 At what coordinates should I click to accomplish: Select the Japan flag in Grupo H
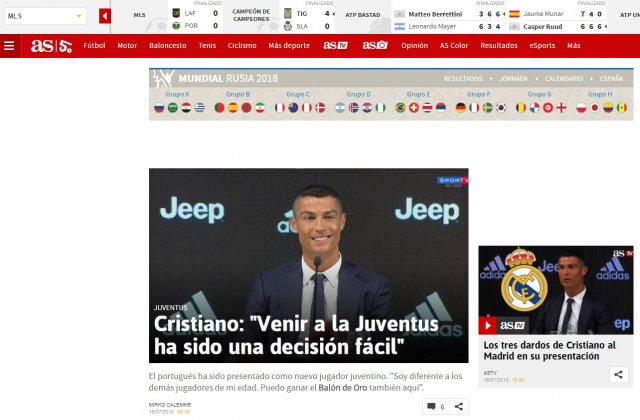coord(595,108)
